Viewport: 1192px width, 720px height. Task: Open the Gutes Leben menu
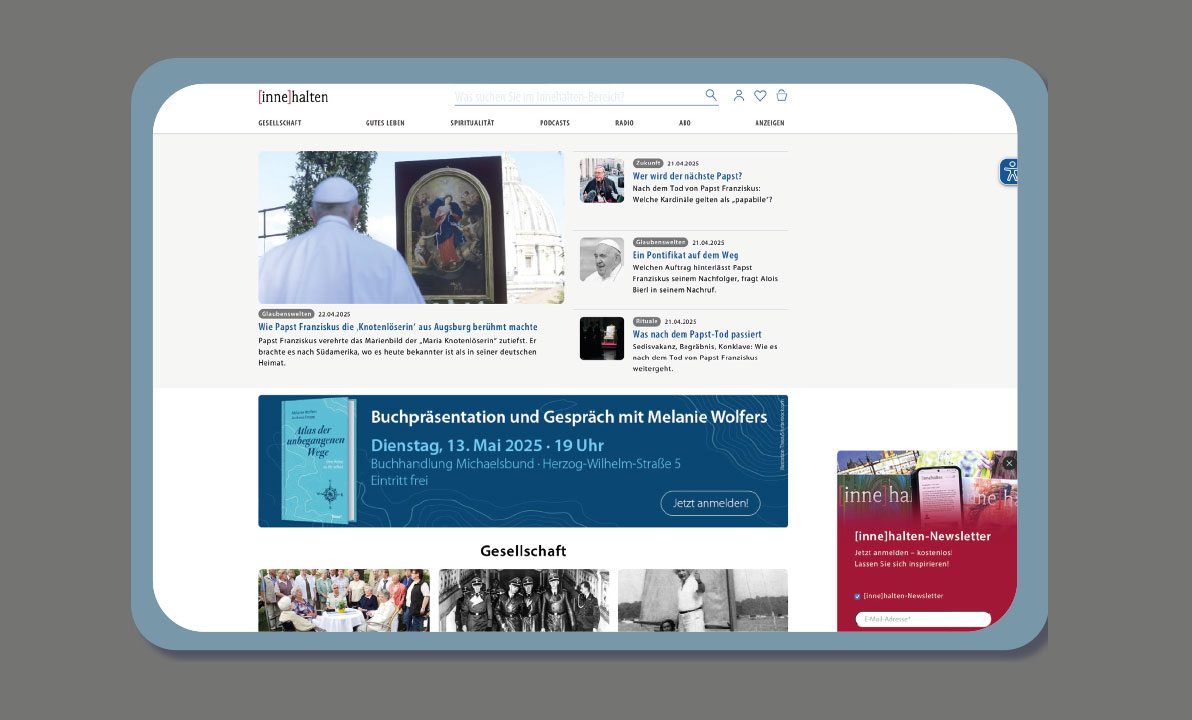coord(385,123)
